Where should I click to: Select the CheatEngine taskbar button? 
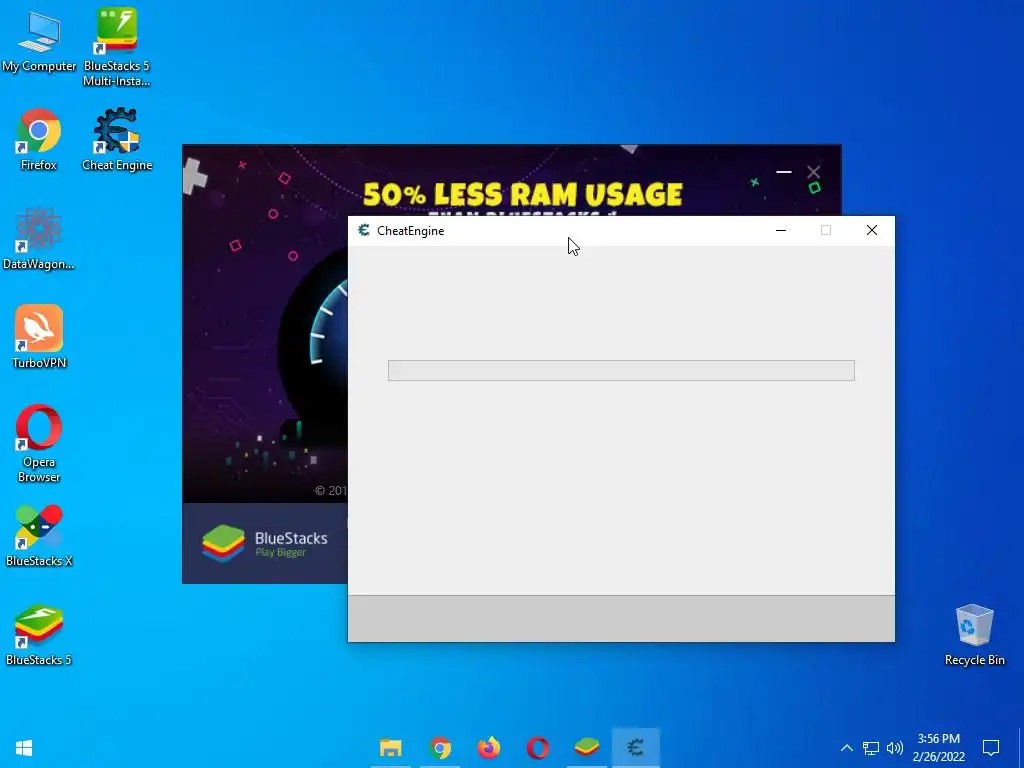pyautogui.click(x=635, y=748)
